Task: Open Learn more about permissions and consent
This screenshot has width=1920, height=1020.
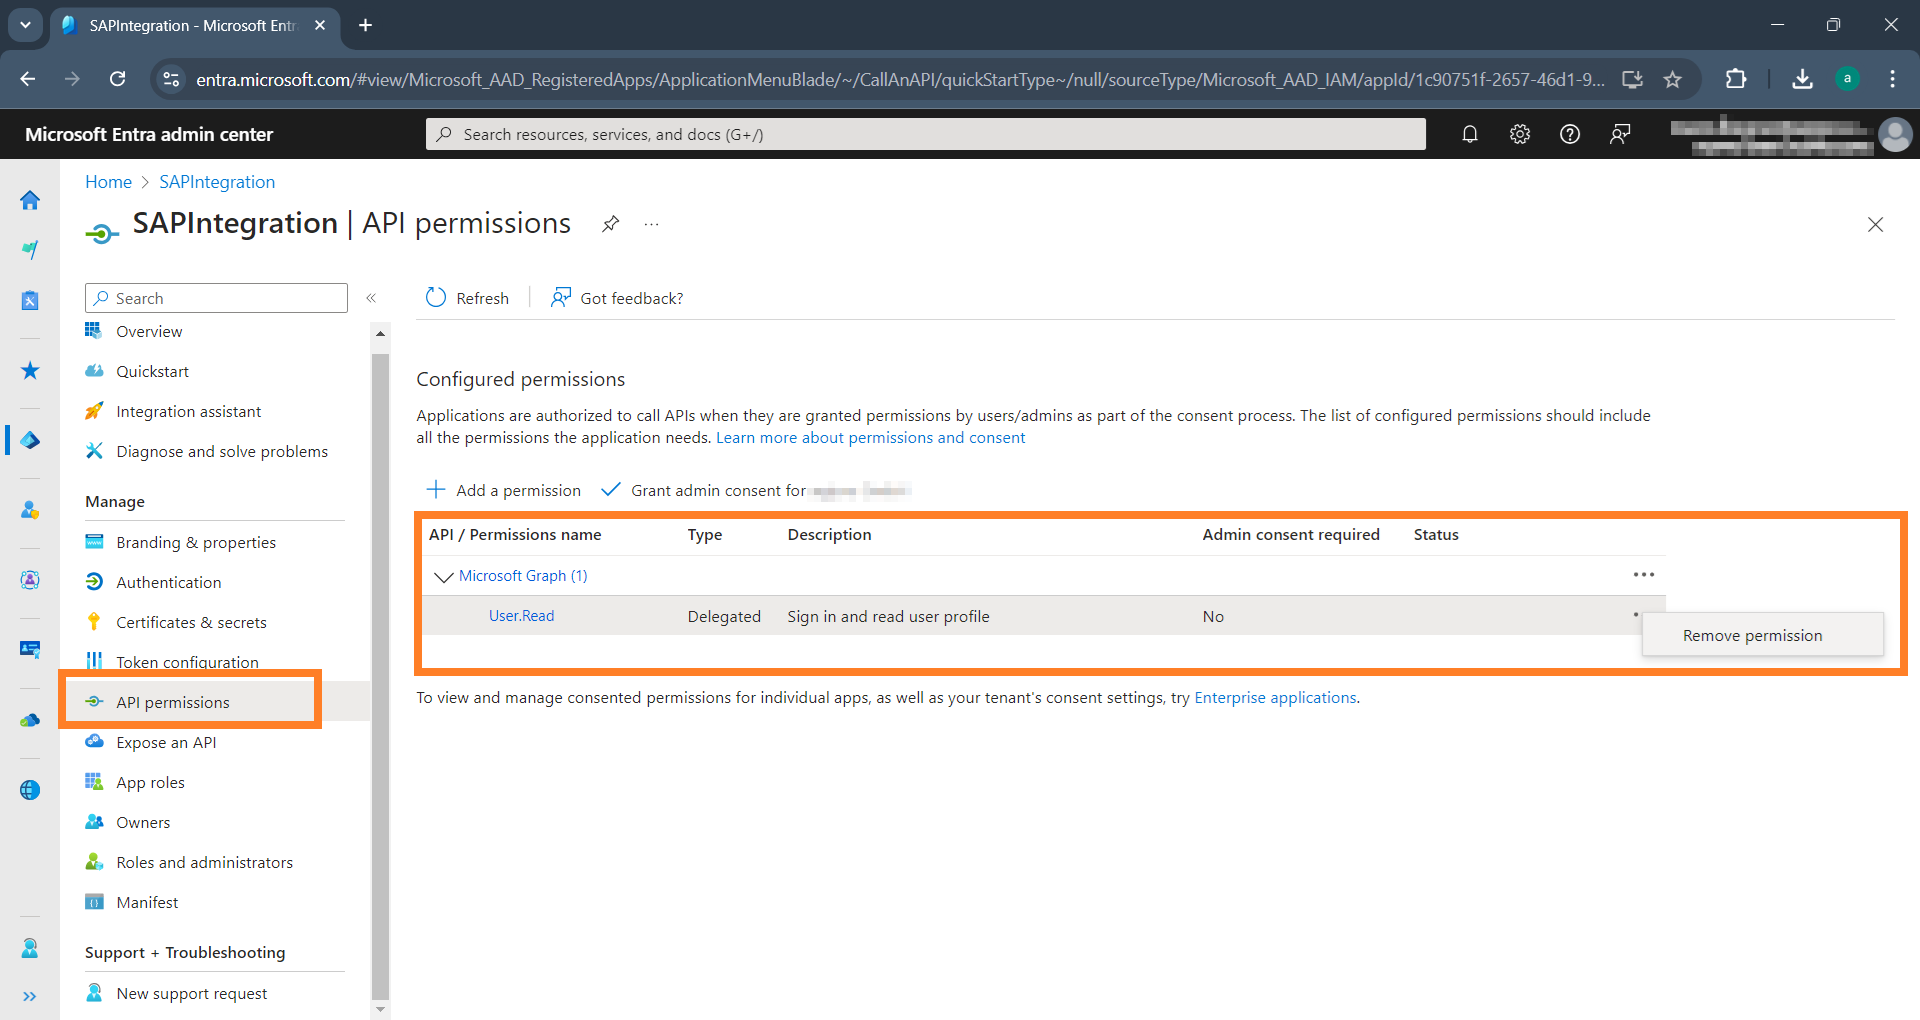Action: click(870, 437)
